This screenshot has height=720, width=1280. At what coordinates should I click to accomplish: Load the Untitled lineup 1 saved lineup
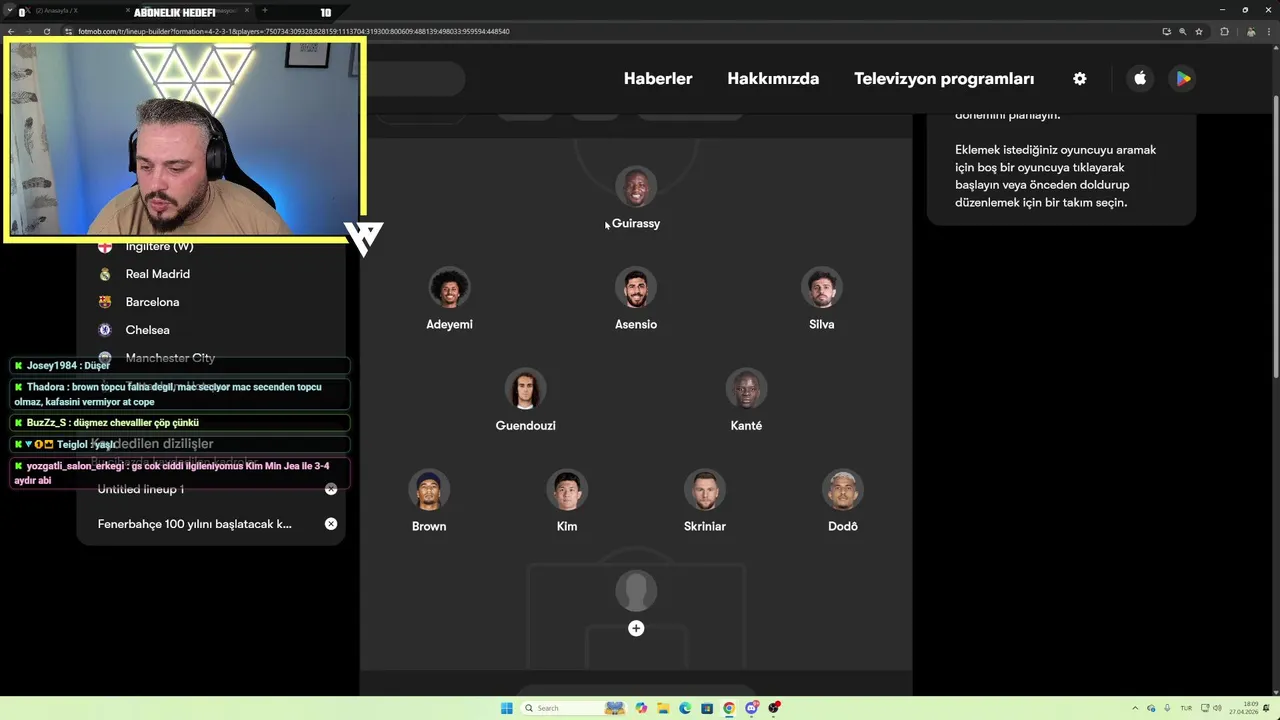pyautogui.click(x=141, y=489)
